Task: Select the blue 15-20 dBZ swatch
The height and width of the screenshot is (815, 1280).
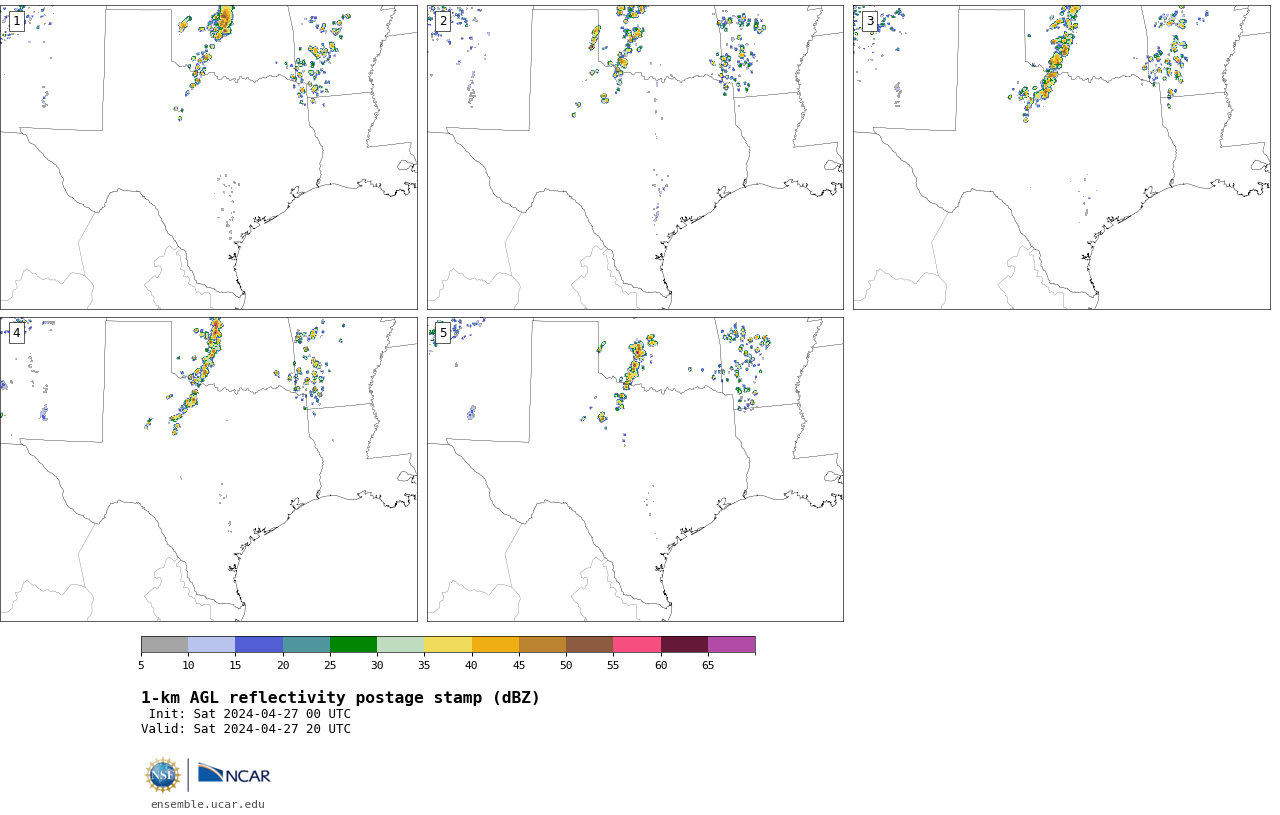Action: [x=259, y=644]
